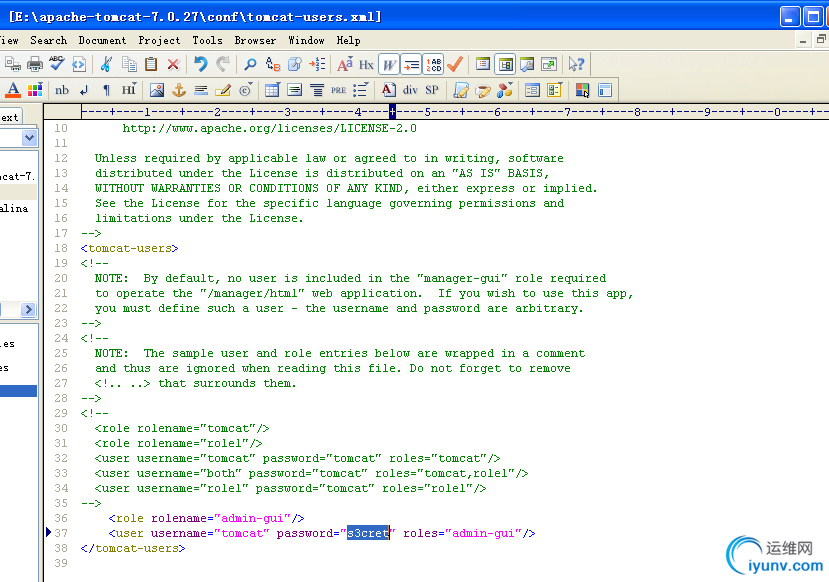This screenshot has width=829, height=582.
Task: Open the special character (©) dropdown
Action: (x=245, y=90)
